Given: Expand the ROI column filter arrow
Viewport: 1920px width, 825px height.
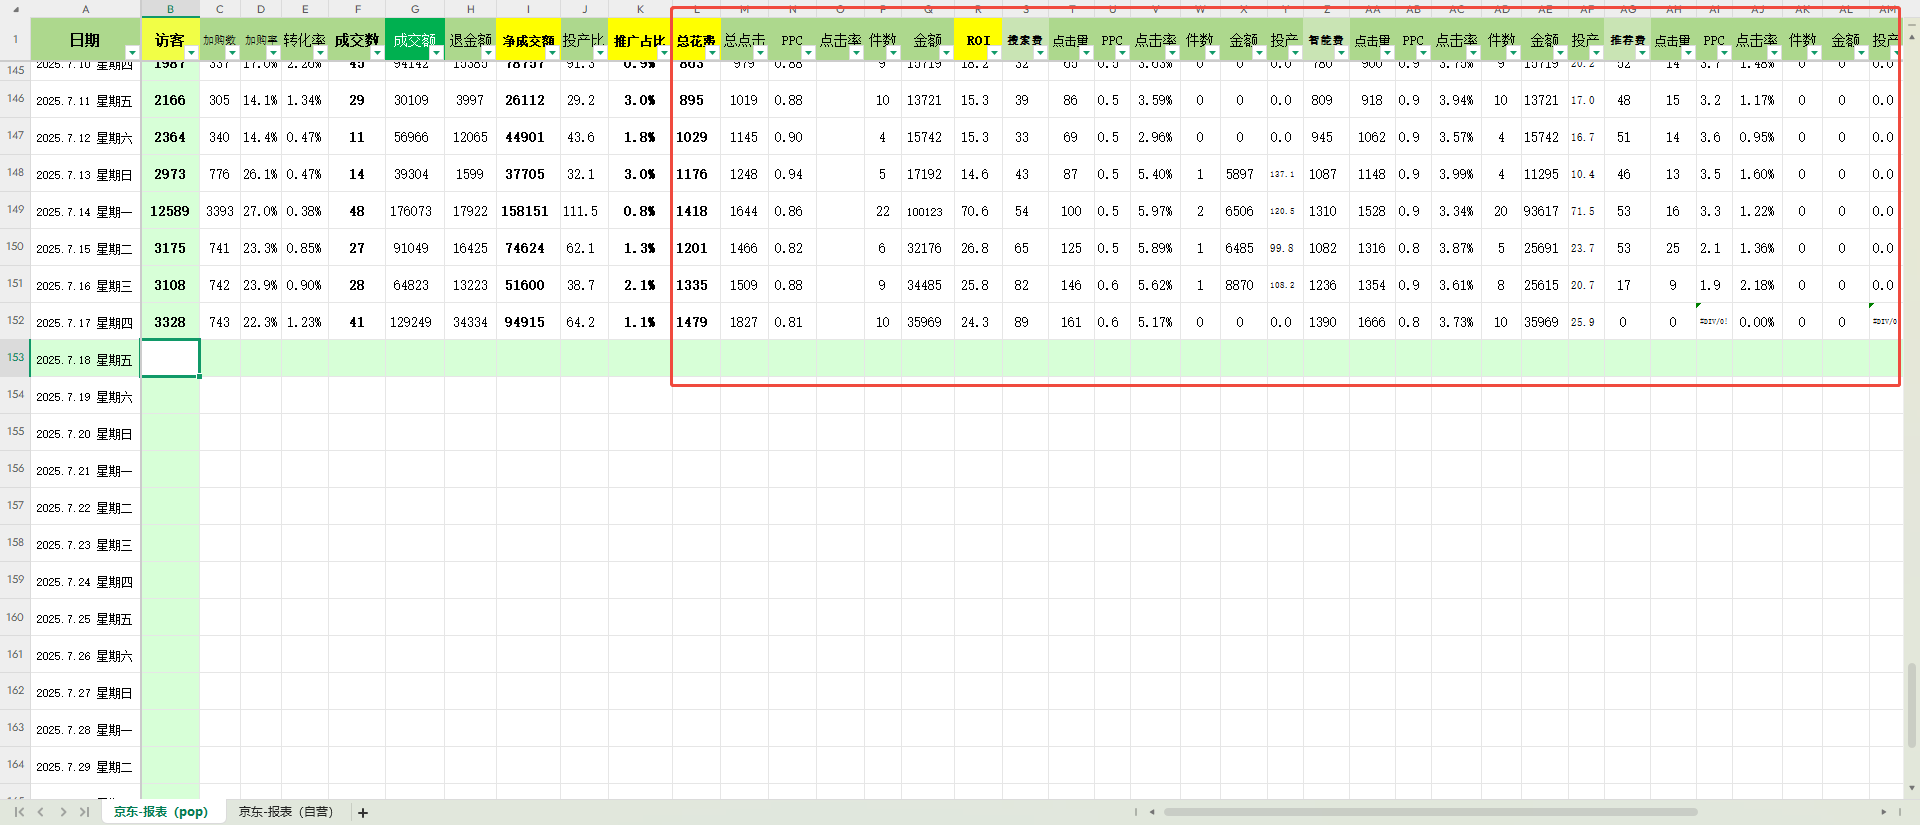Looking at the screenshot, I should pyautogui.click(x=993, y=53).
